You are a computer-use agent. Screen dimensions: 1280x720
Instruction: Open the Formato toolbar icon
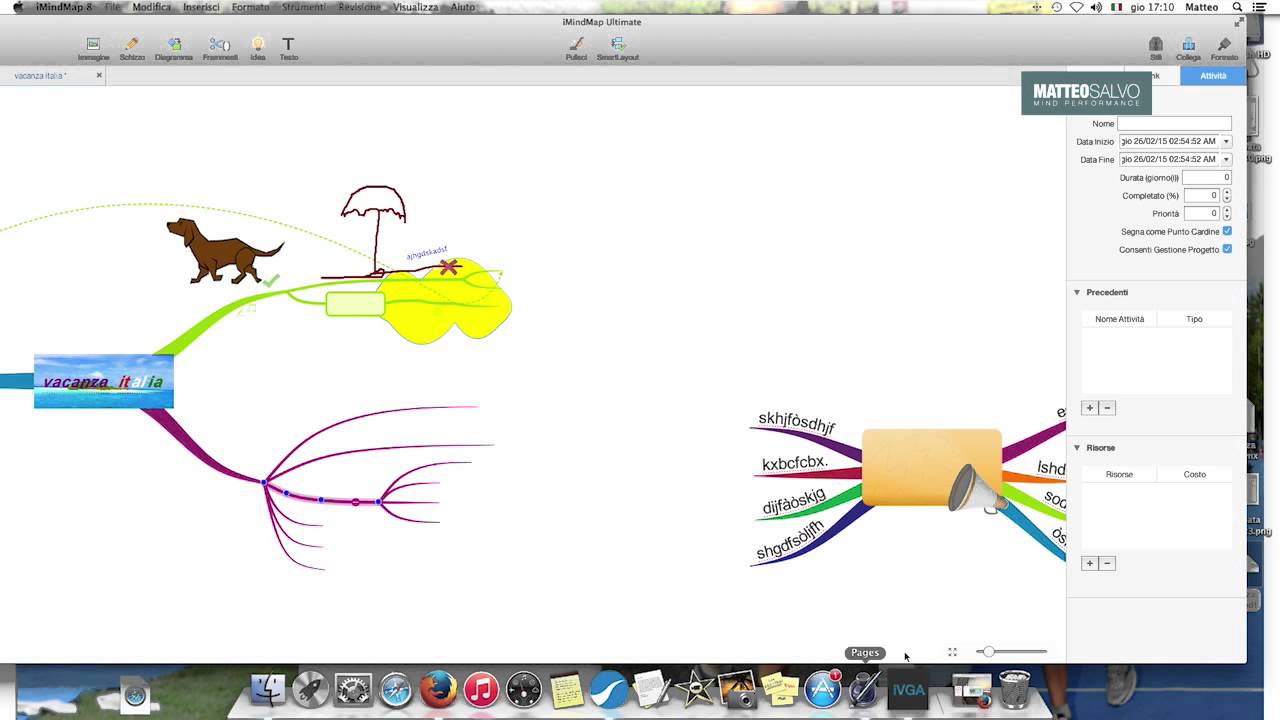point(1224,49)
